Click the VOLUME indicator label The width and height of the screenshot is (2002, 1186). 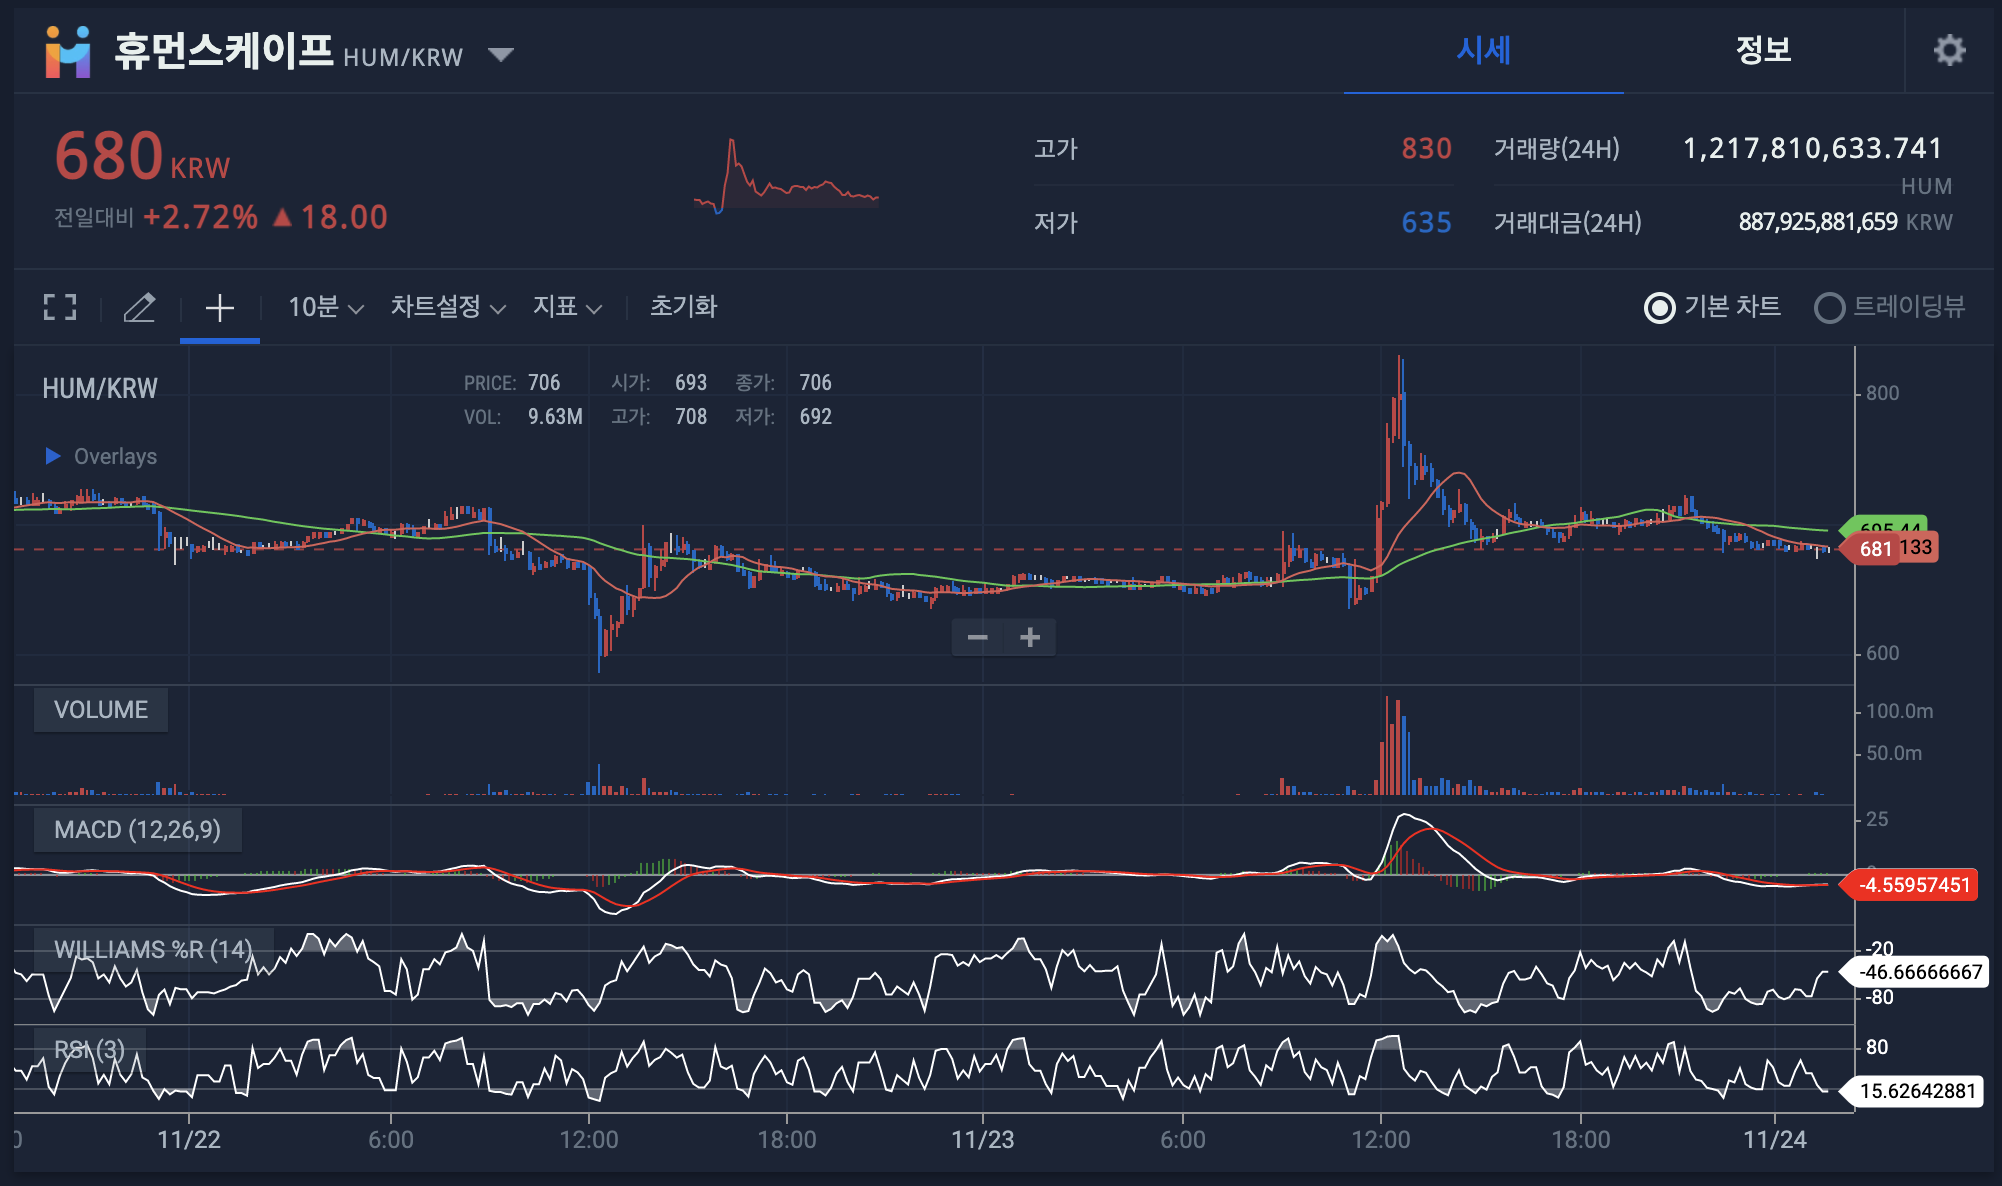tap(100, 710)
